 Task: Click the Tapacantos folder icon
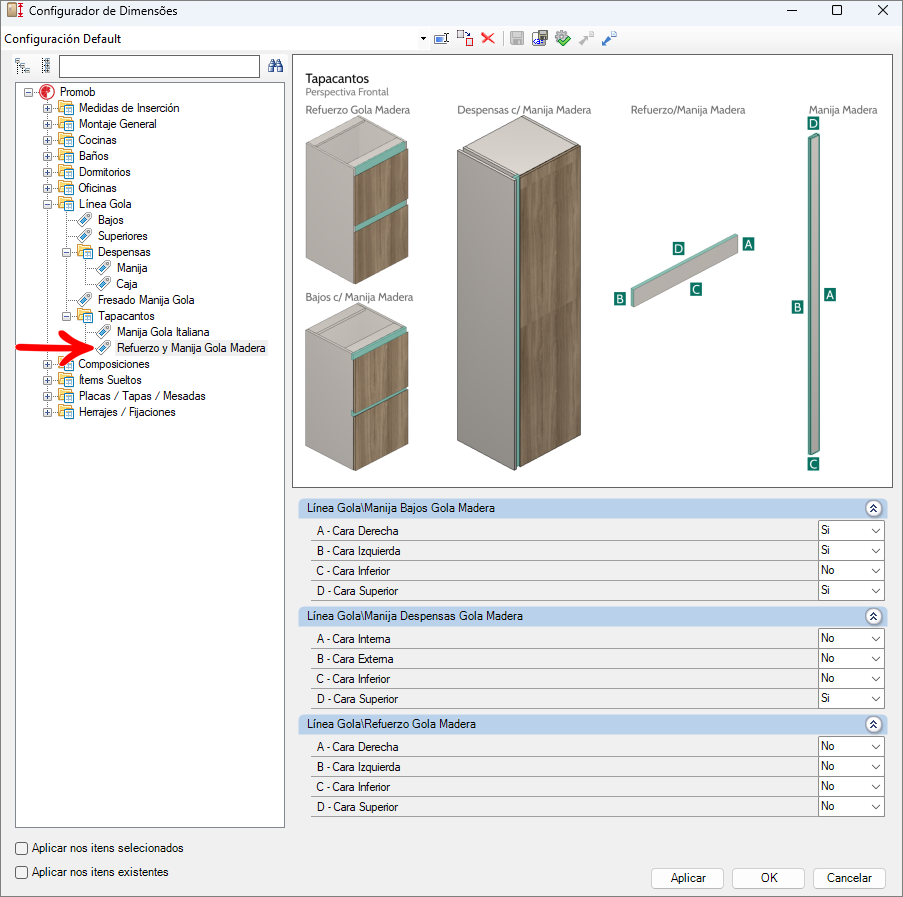pos(85,316)
